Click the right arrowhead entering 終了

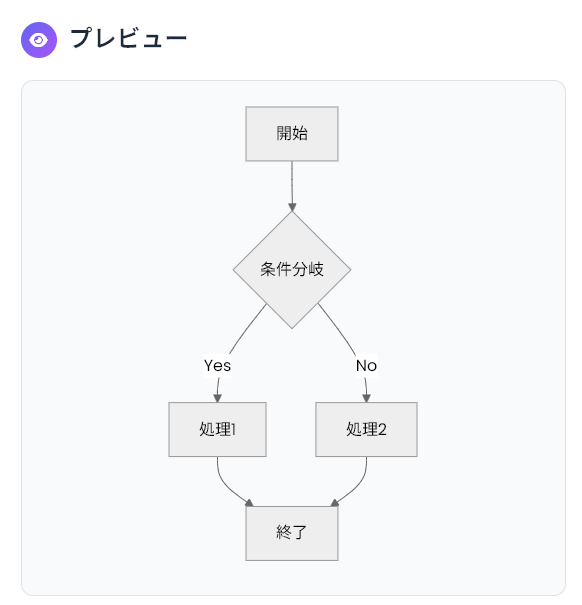pos(335,502)
